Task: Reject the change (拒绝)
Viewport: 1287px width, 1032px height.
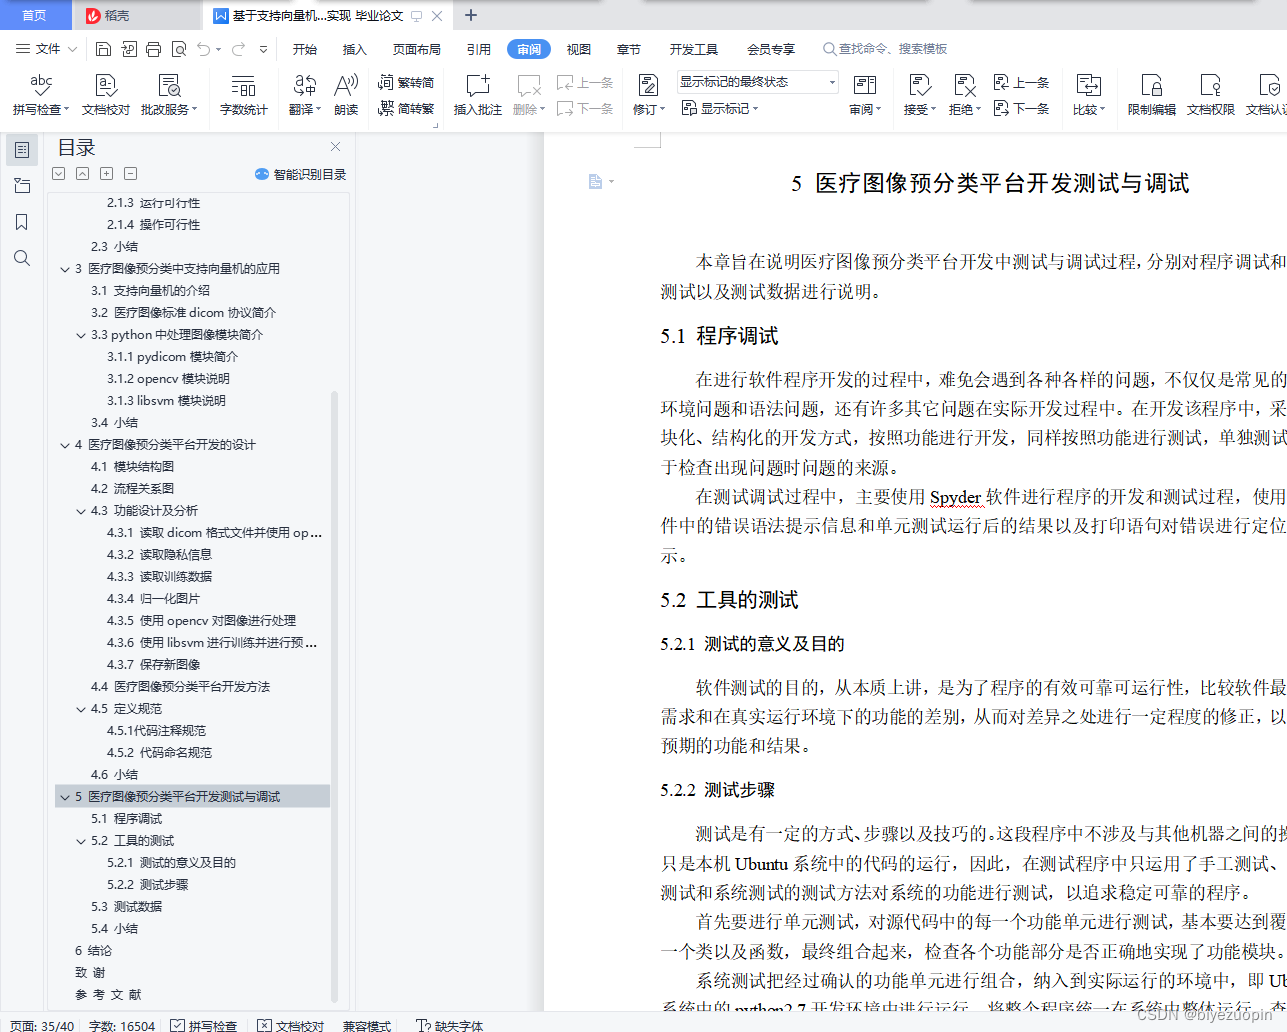Action: [x=964, y=95]
